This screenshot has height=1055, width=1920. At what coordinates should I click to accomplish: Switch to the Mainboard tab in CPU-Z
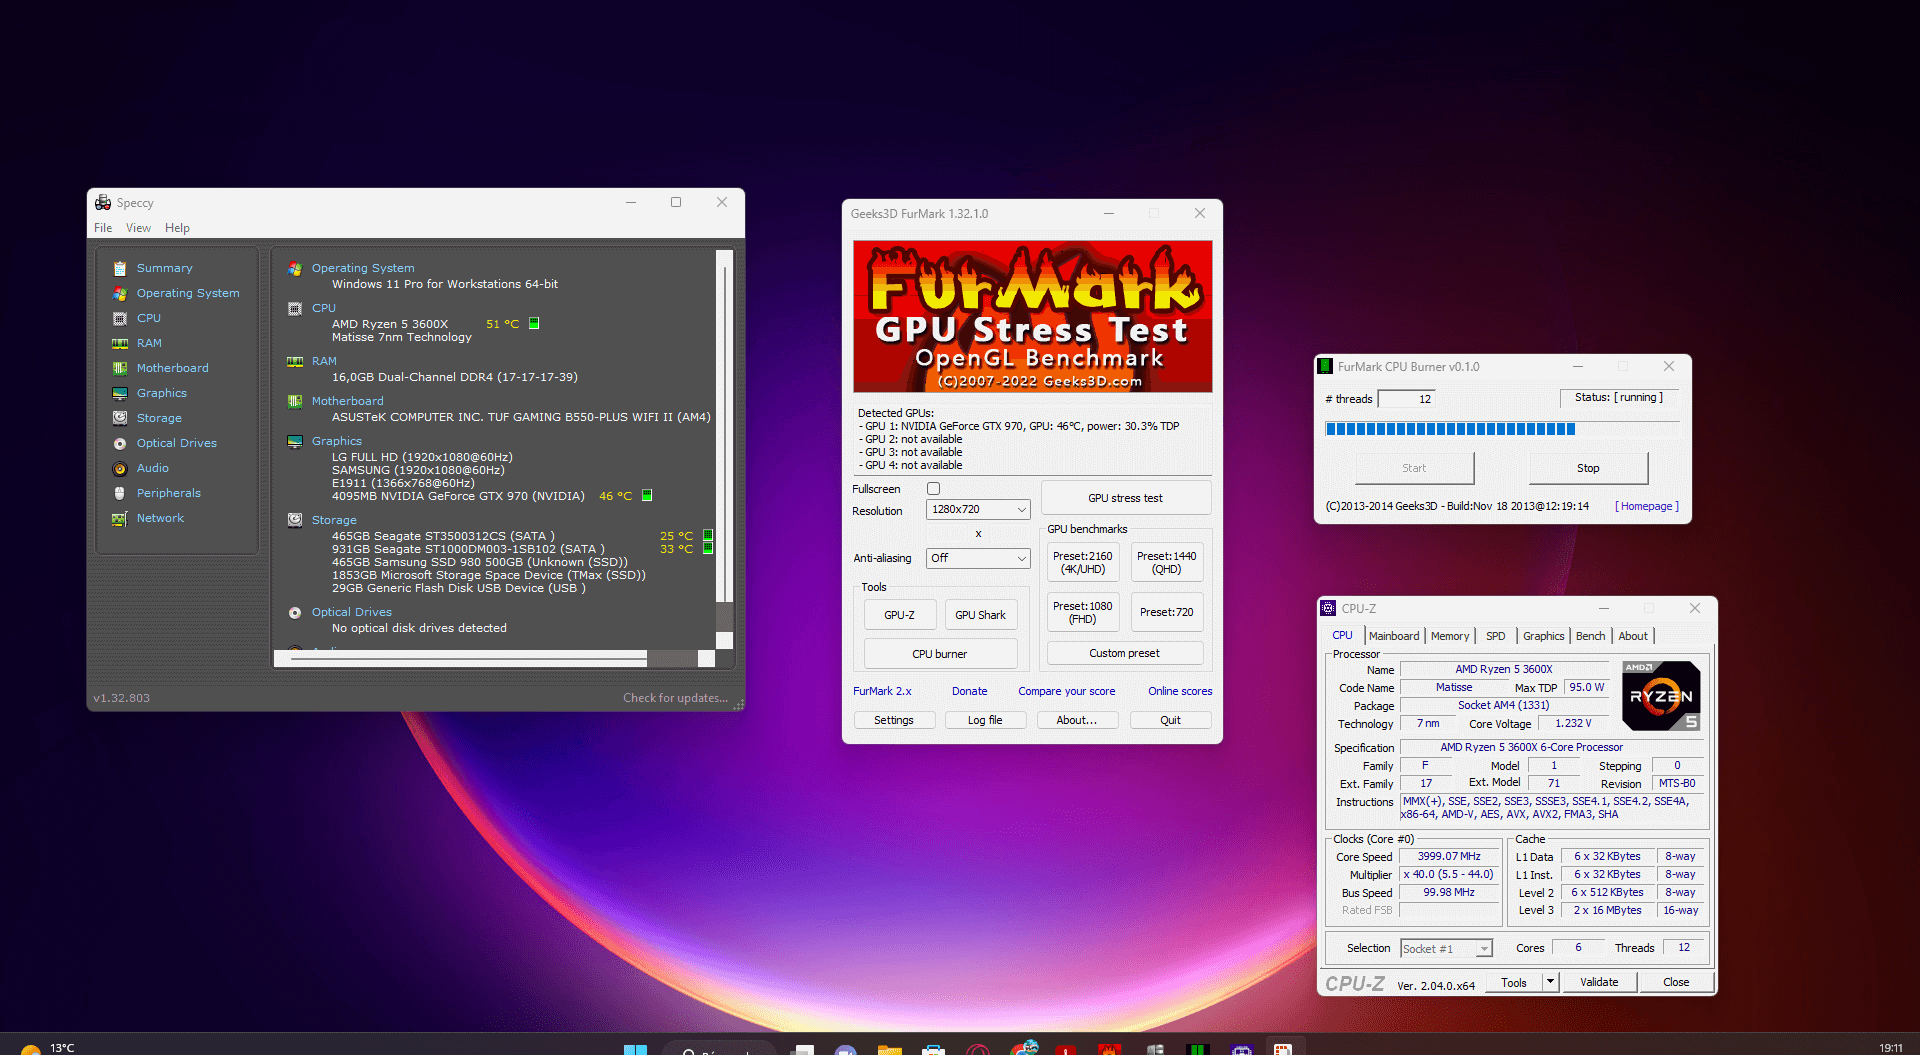(1393, 636)
